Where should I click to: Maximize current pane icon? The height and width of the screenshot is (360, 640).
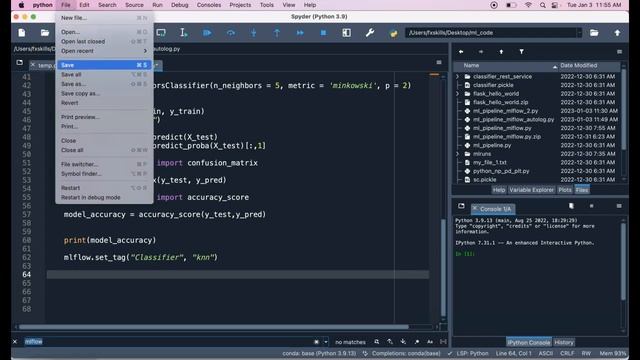(x=347, y=33)
